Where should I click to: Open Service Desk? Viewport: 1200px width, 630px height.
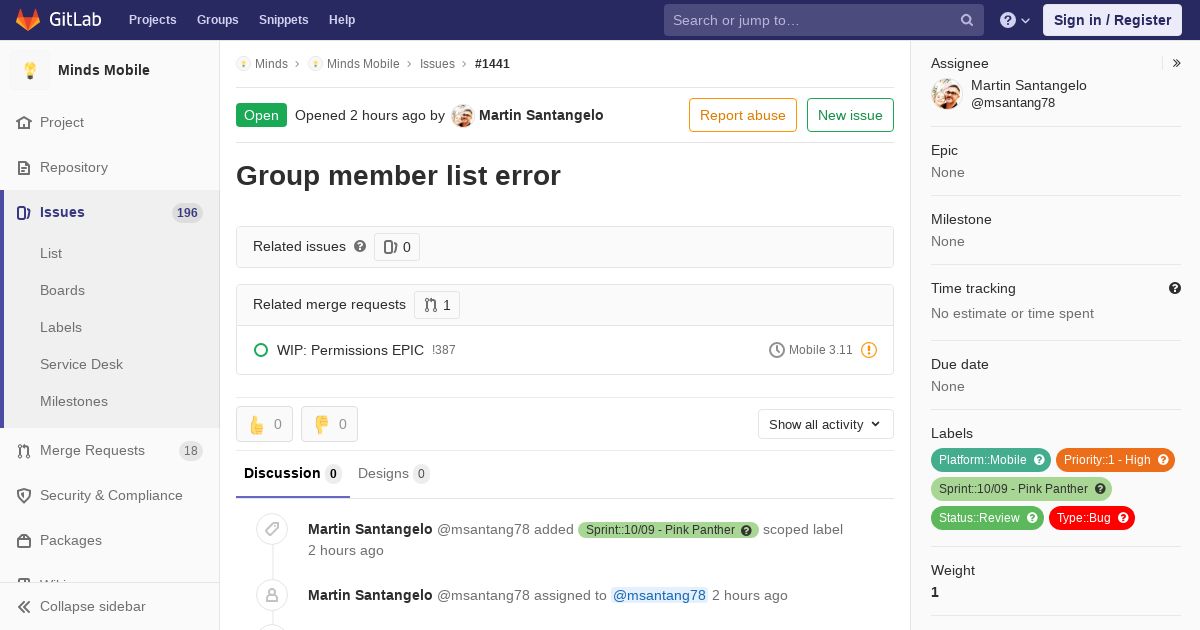[x=81, y=364]
